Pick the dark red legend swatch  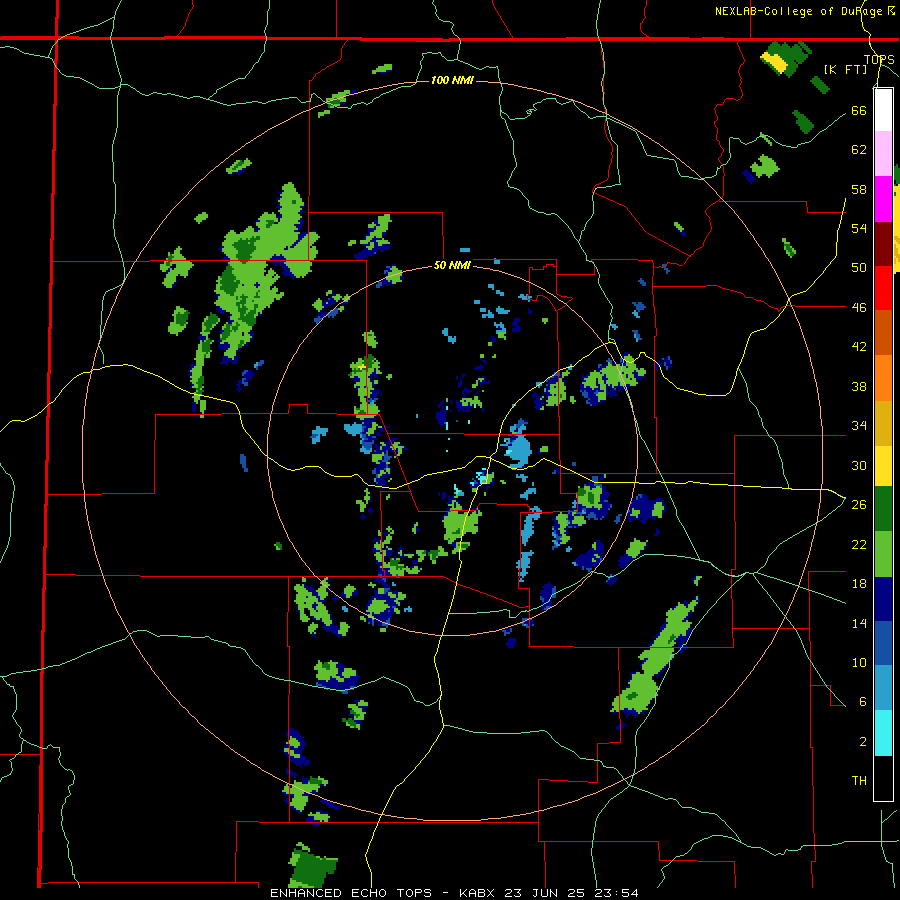883,244
